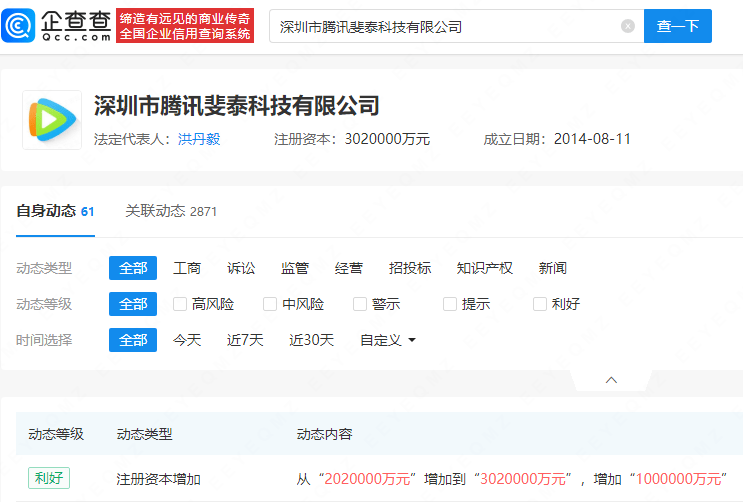Click the company title 深圳市腾讯斐泰科技有限公司
Image resolution: width=743 pixels, height=502 pixels.
tap(236, 105)
